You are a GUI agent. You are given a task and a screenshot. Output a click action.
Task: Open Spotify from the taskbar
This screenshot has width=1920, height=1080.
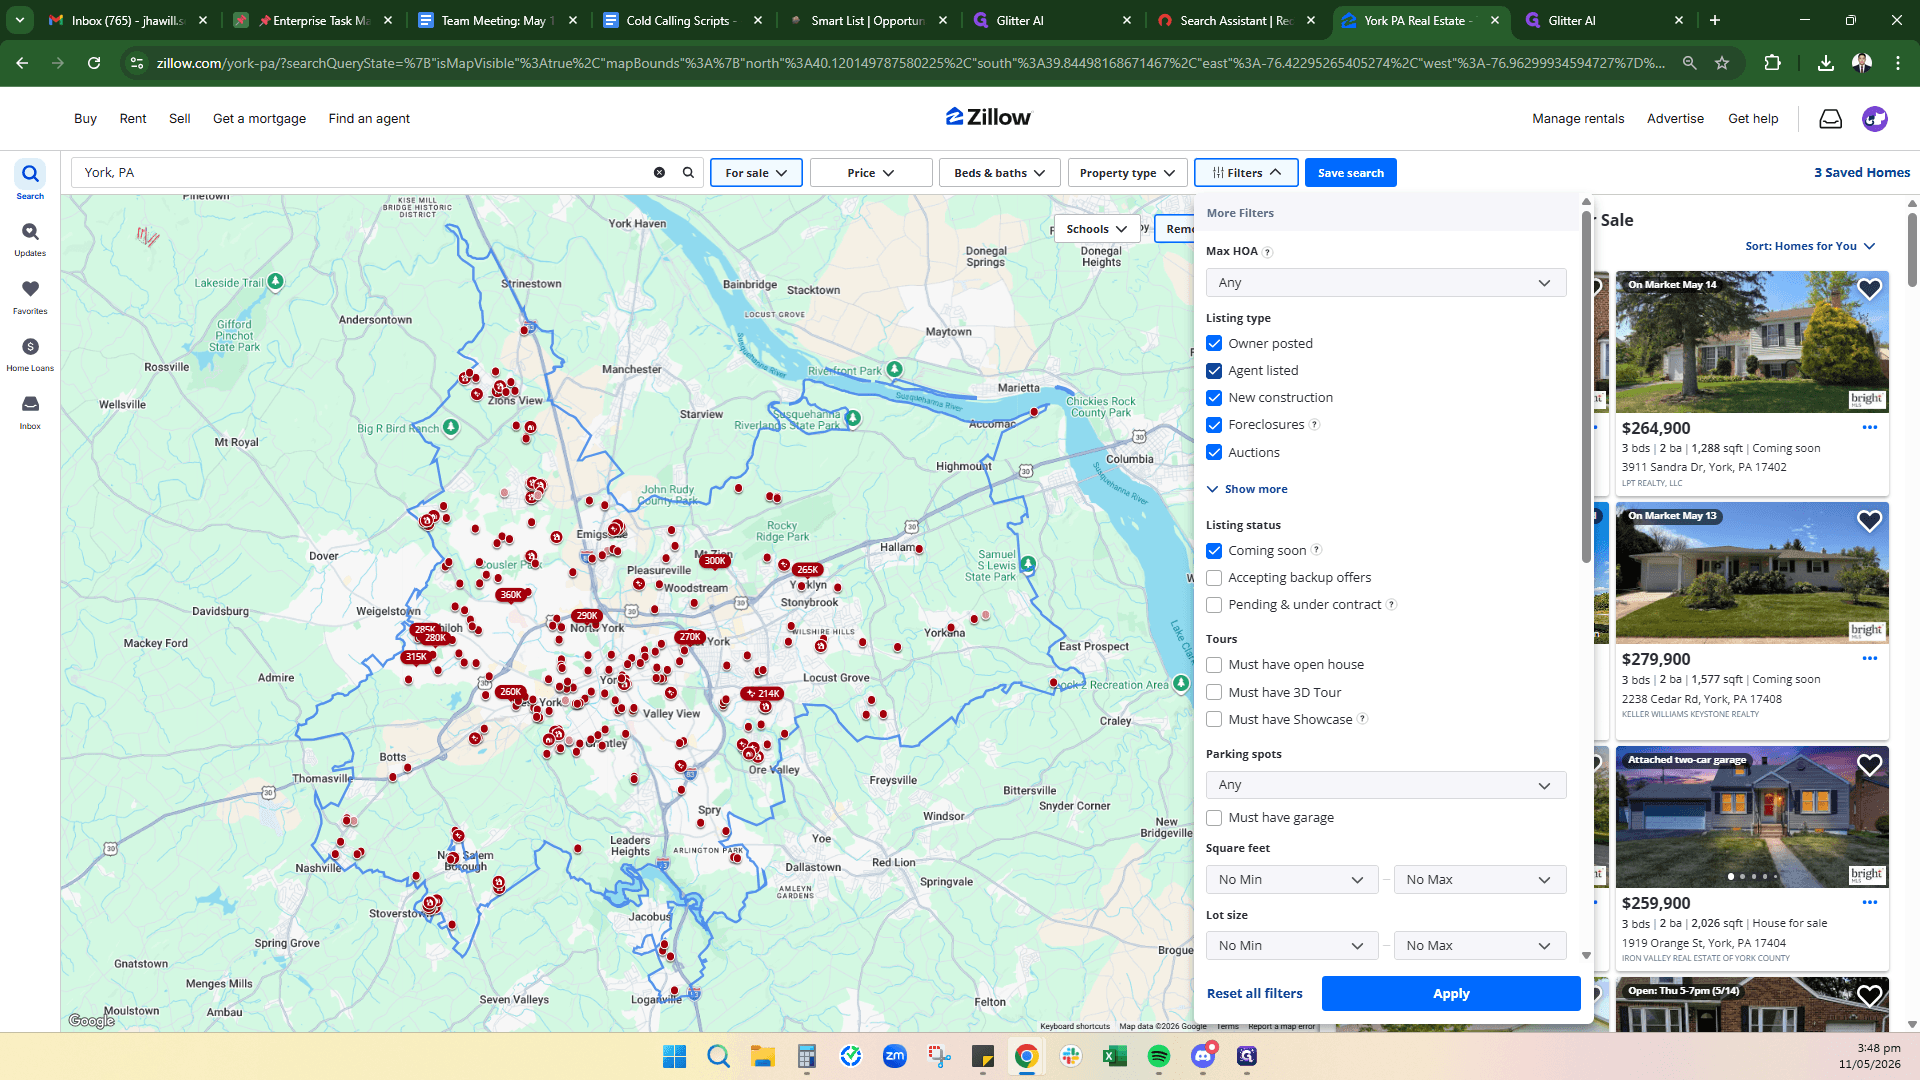point(1158,1056)
